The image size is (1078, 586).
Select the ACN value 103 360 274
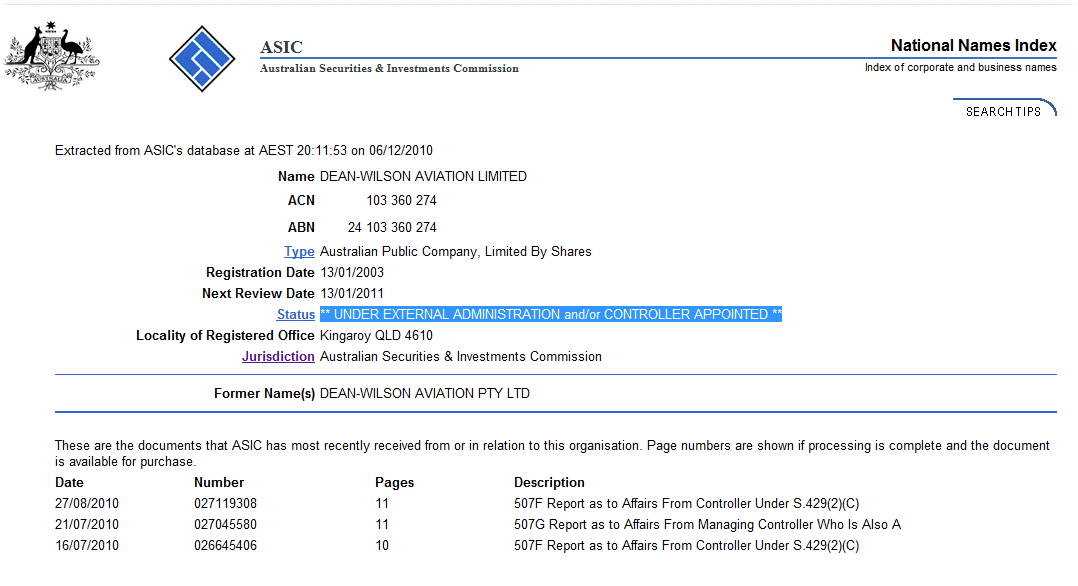(x=402, y=201)
